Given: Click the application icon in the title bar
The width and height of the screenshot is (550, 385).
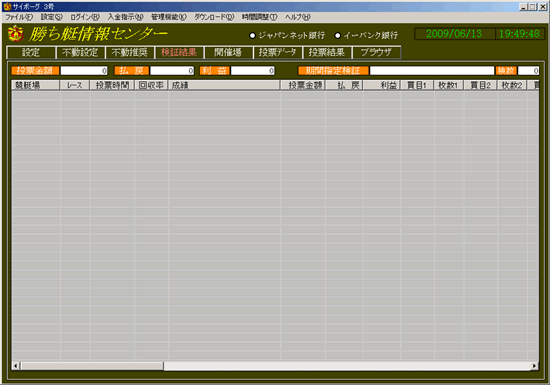Looking at the screenshot, I should [x=7, y=7].
